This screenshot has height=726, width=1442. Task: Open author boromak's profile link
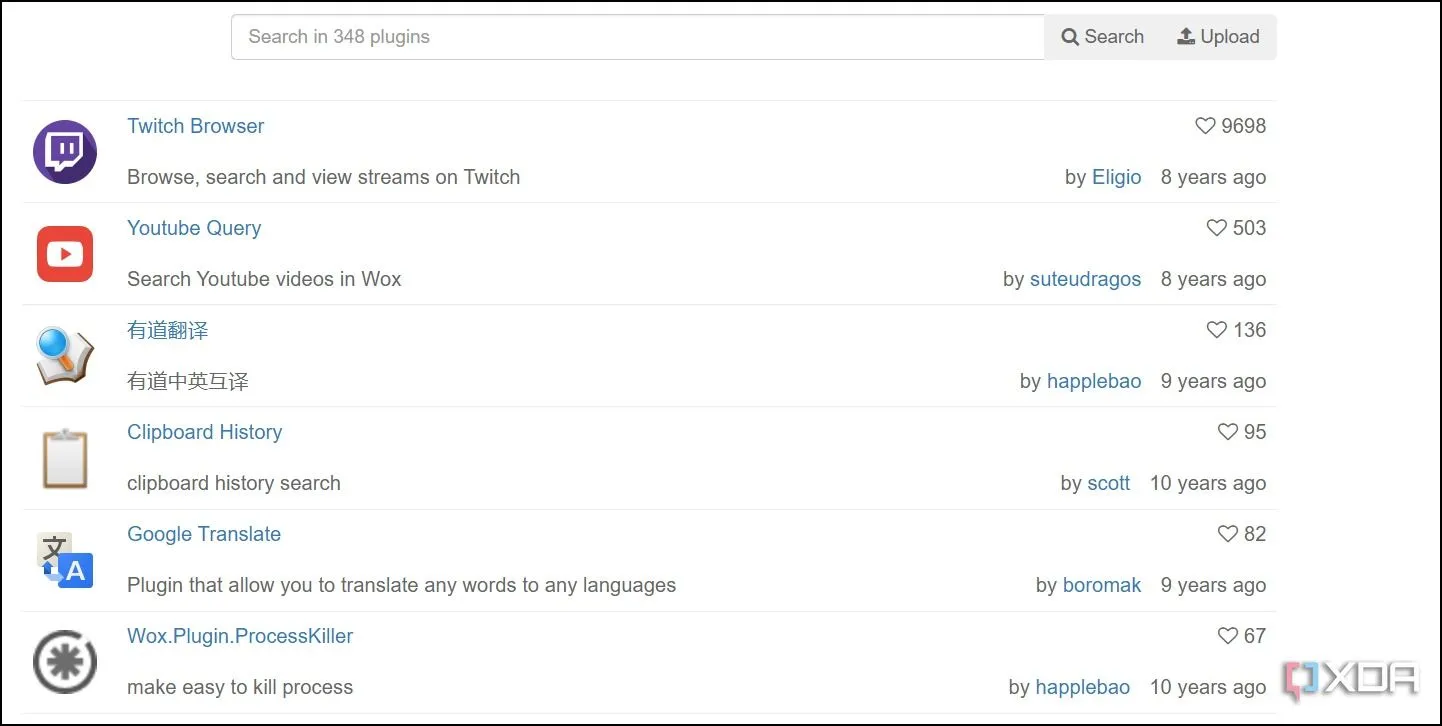point(1102,585)
